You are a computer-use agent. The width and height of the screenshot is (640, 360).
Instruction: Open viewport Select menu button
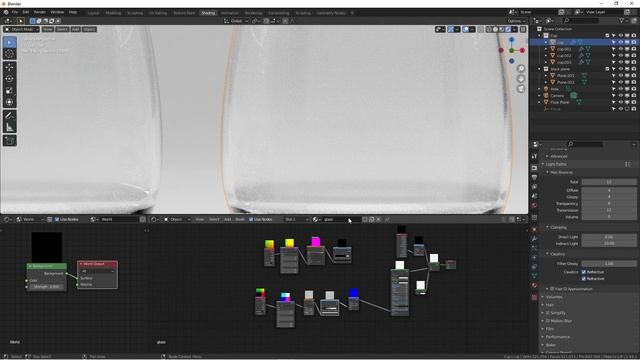click(x=62, y=29)
